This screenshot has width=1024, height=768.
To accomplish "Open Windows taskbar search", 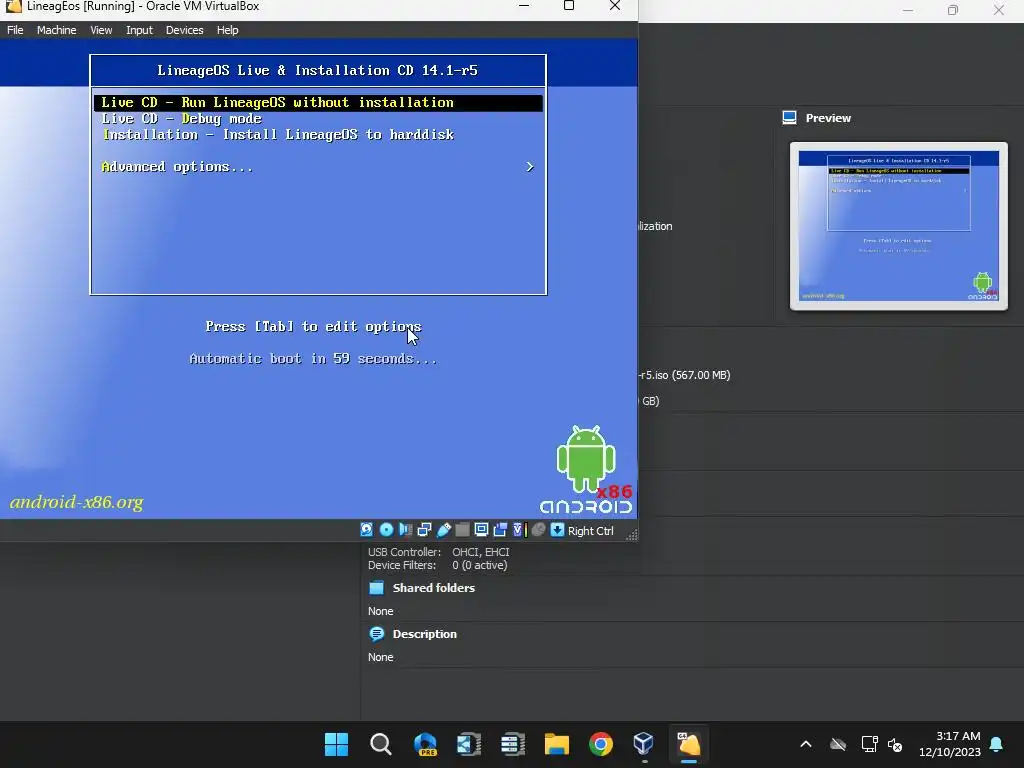I will tap(381, 744).
